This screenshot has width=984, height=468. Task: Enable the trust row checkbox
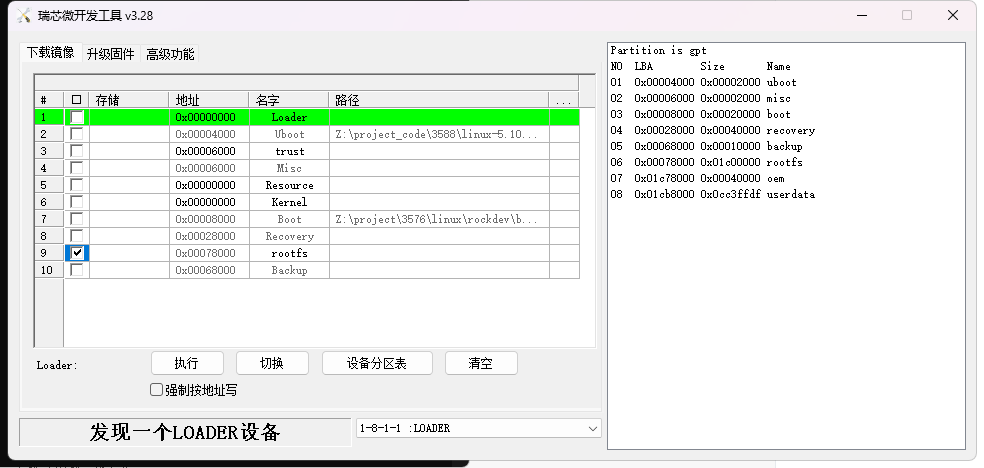point(77,151)
